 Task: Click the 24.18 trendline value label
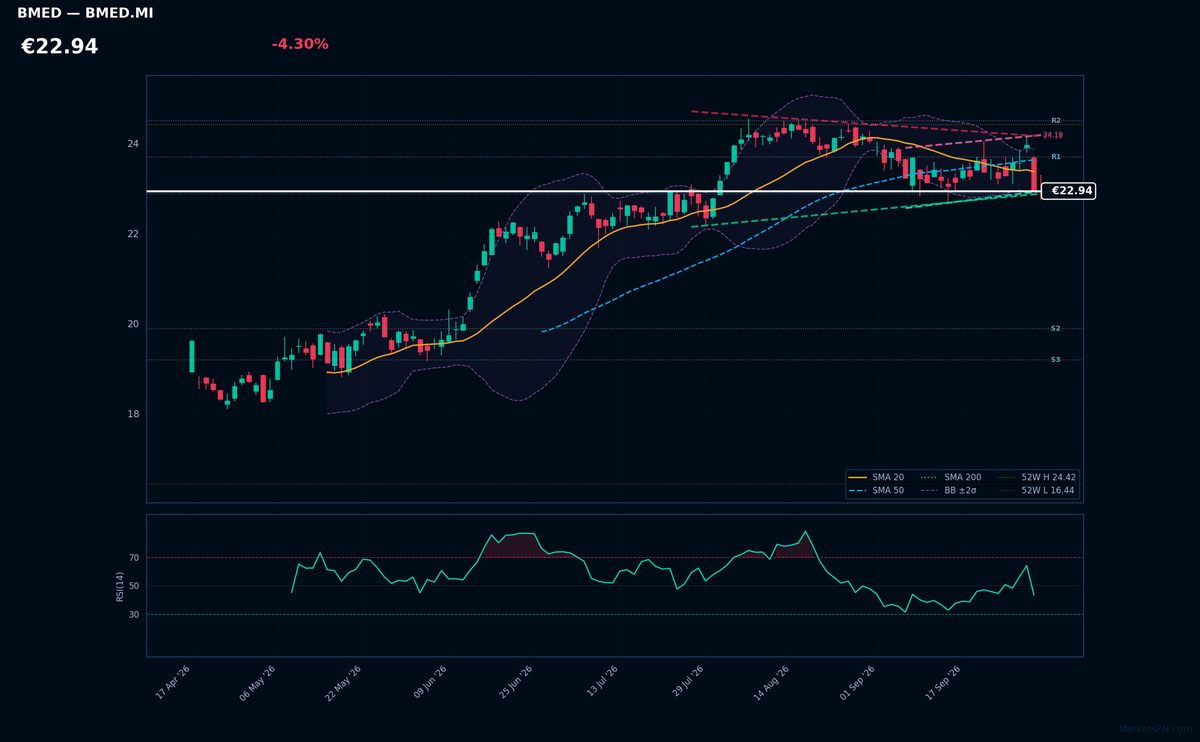[x=1053, y=135]
